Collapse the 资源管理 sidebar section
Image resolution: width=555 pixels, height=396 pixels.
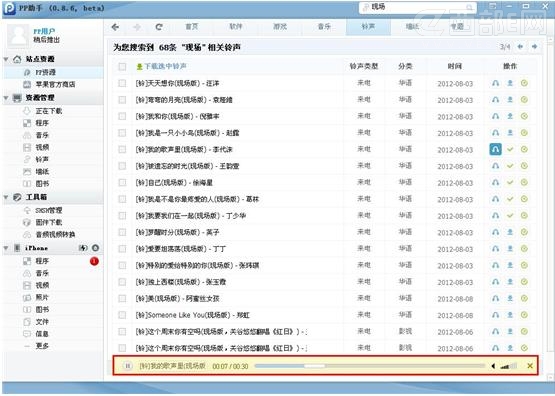point(6,98)
